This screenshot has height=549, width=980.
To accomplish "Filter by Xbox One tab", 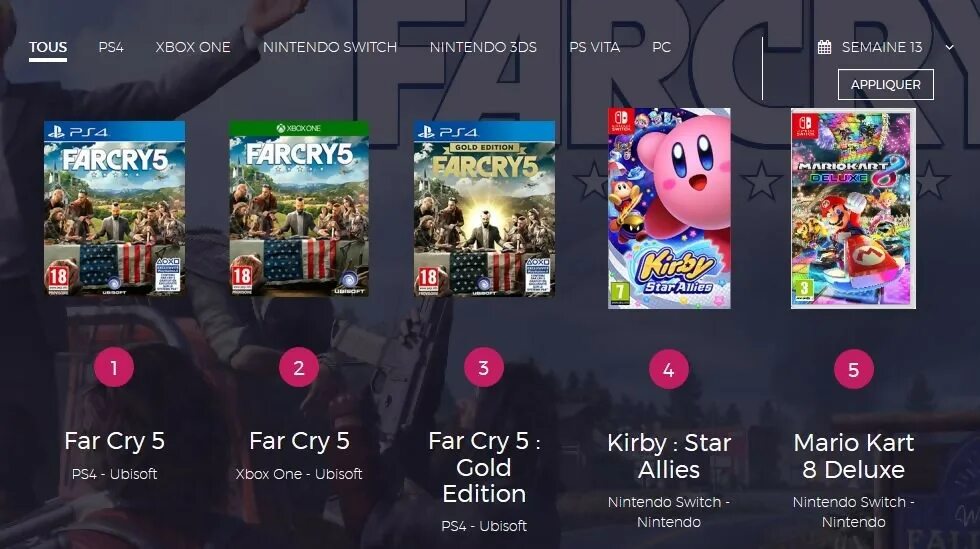I will (x=193, y=47).
